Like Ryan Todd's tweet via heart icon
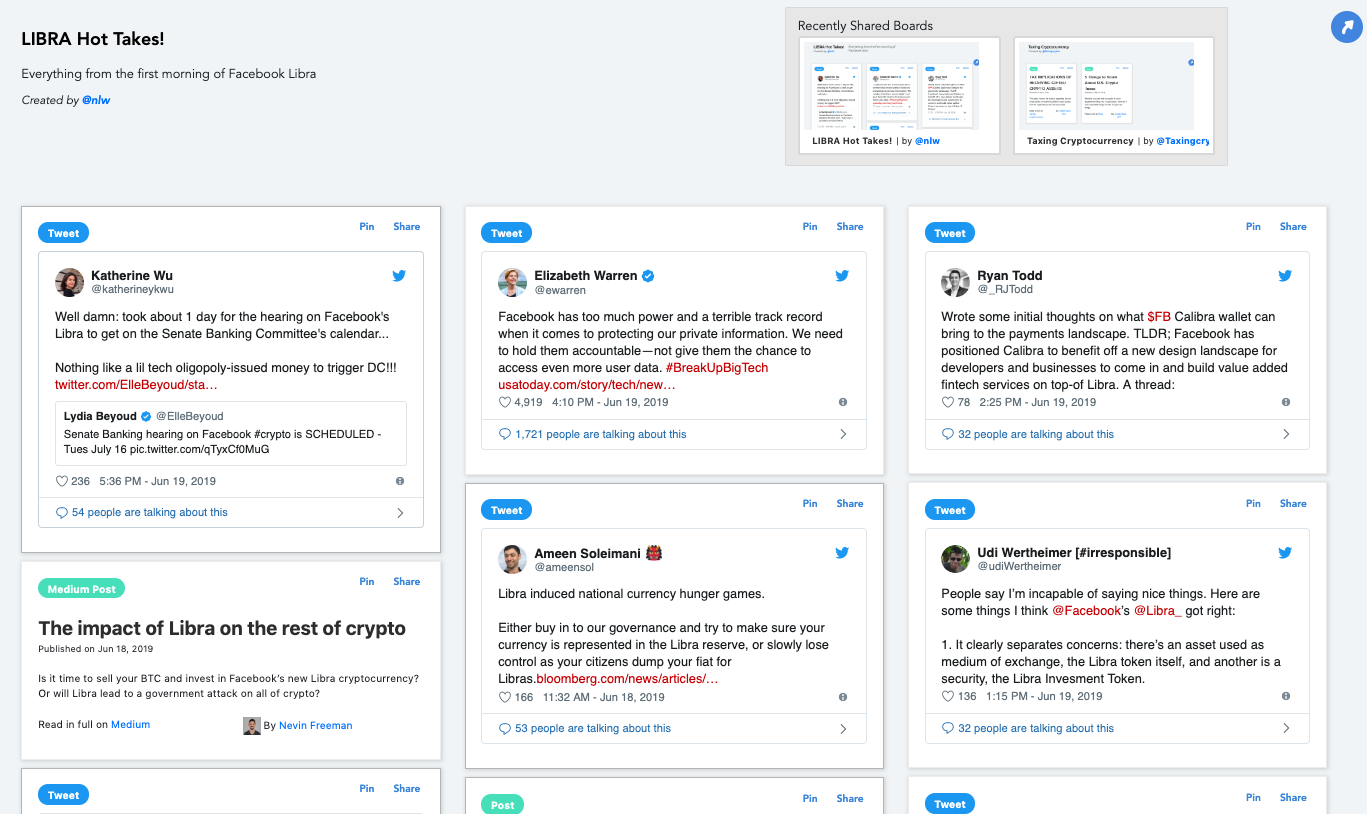Viewport: 1367px width, 814px height. (947, 402)
